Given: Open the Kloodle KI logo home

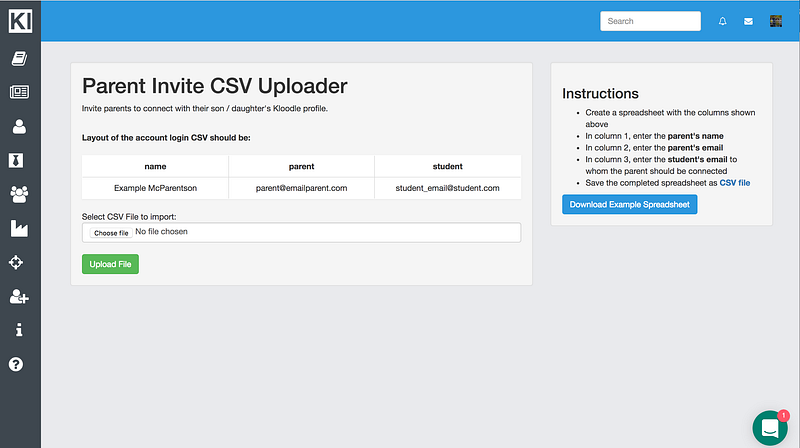Looking at the screenshot, I should [20, 21].
